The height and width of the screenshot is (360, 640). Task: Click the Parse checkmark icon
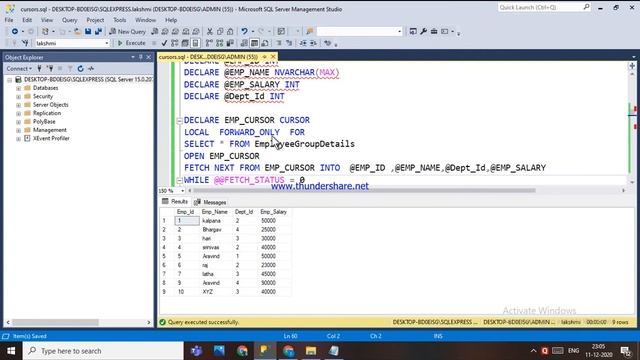click(x=164, y=43)
